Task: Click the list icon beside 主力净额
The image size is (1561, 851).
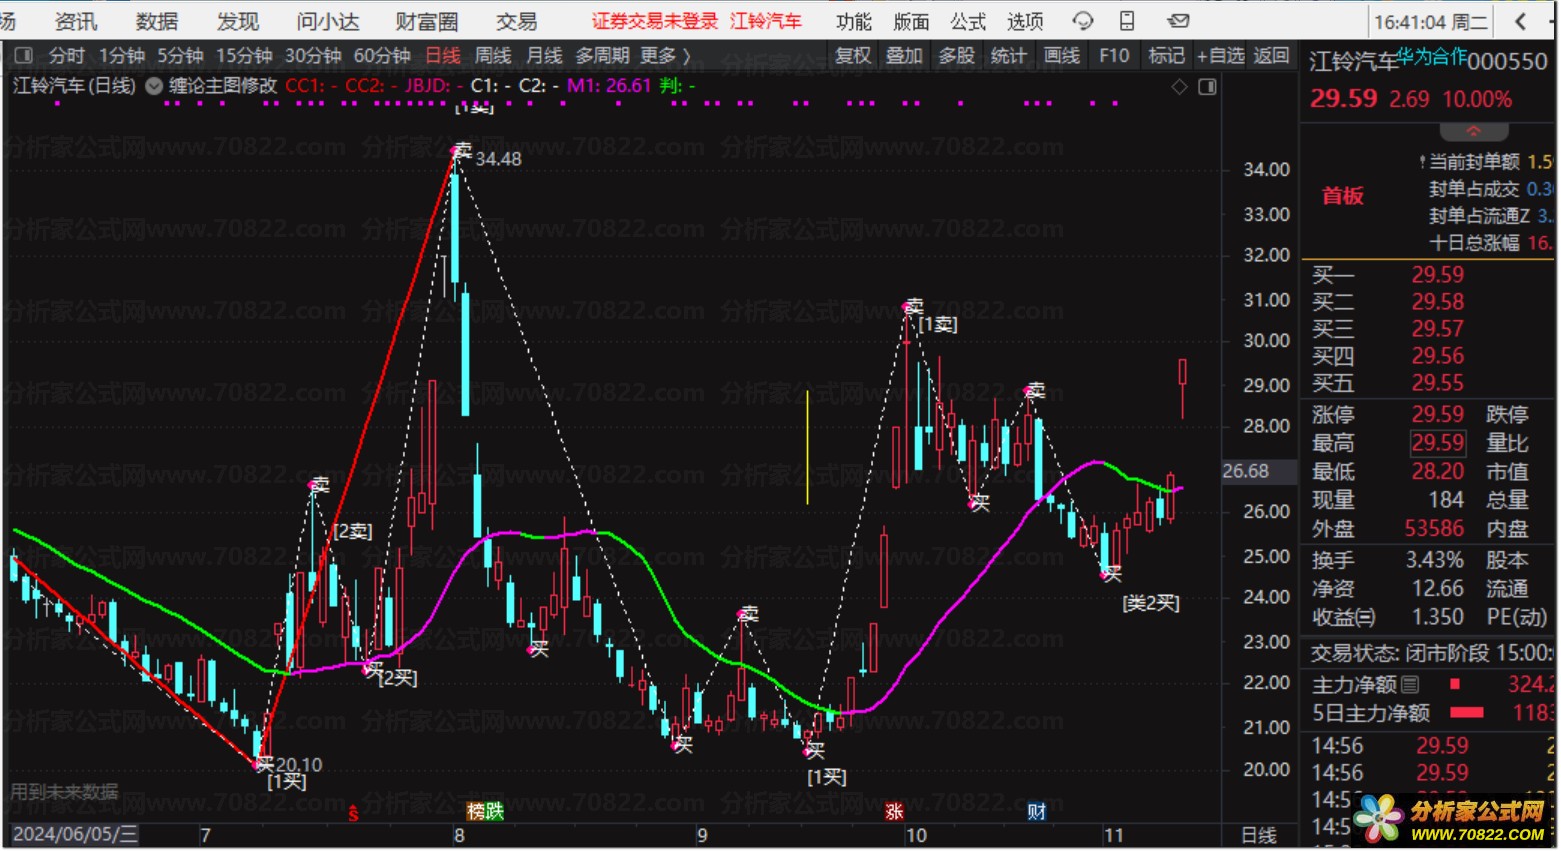Action: [1410, 685]
